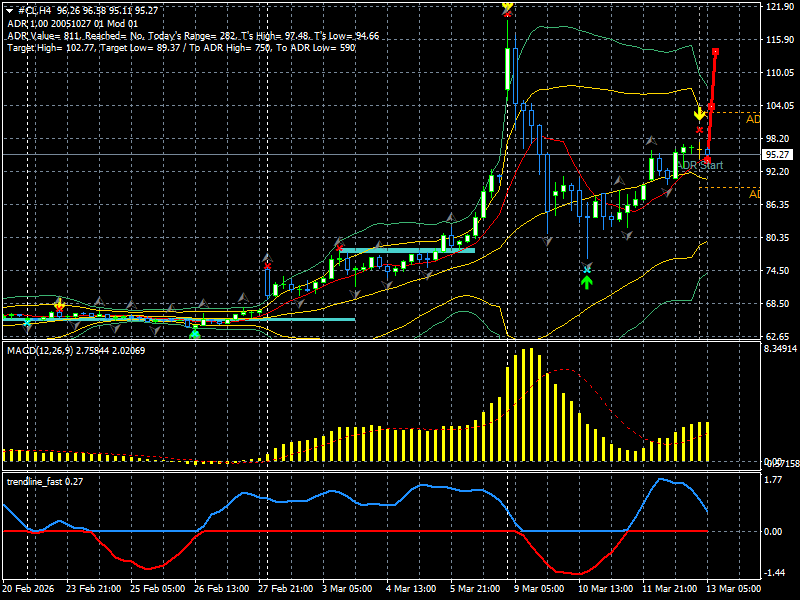Select the red X marker at 27 Feb 21:00 candle
Screen dimensions: 800x600
[267, 266]
